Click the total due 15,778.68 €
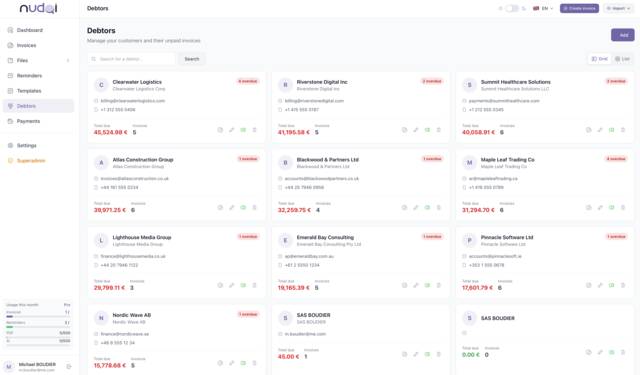The width and height of the screenshot is (640, 375). (110, 365)
